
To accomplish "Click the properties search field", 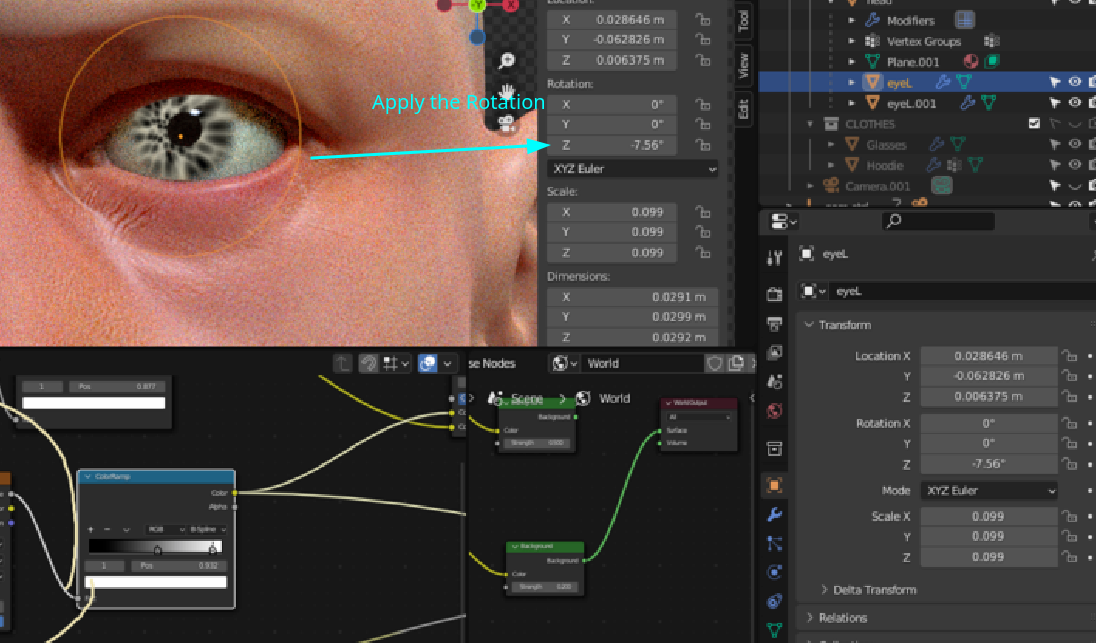I will [937, 222].
